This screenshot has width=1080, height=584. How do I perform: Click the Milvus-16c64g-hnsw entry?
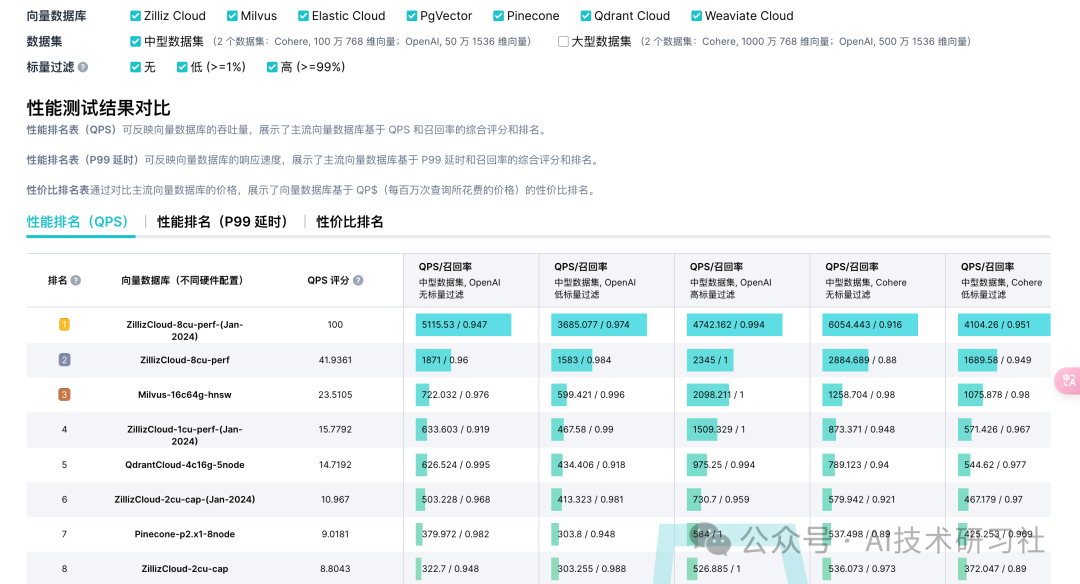(x=185, y=394)
